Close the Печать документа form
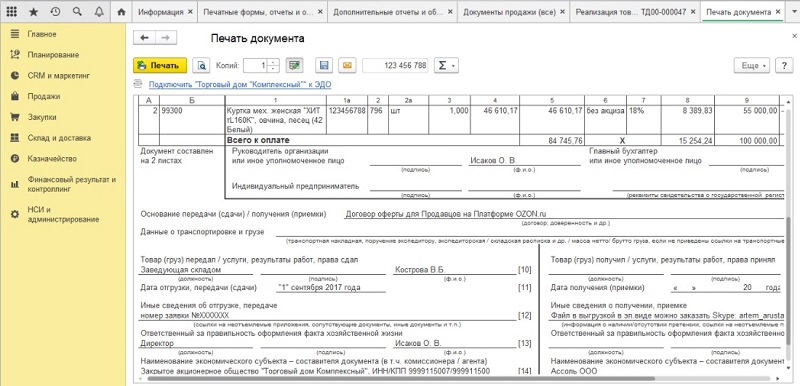Image resolution: width=800 pixels, height=386 pixels. (794, 36)
